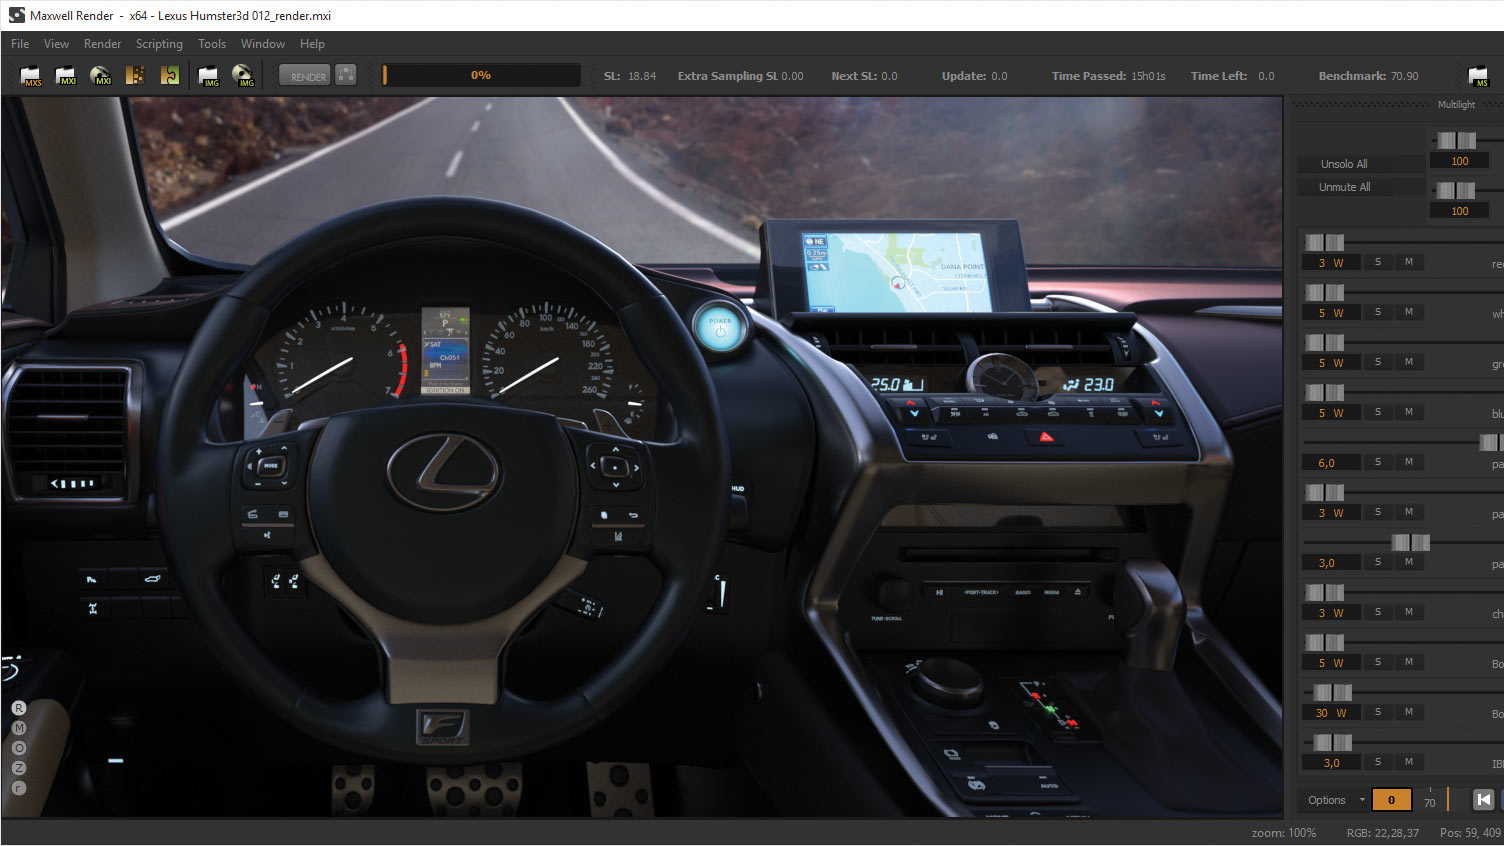Click the Next SL: 0.0 readout

[864, 76]
